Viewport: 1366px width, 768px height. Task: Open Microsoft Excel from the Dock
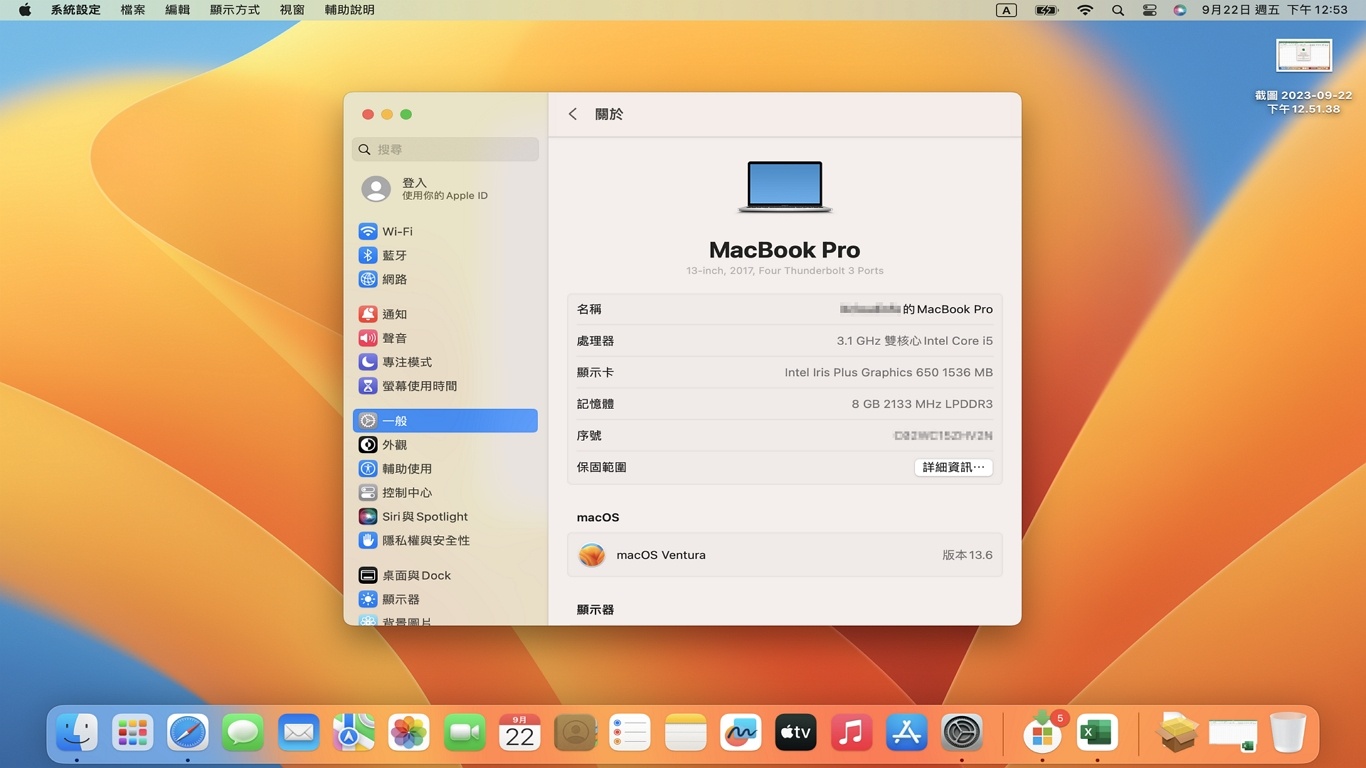coord(1097,733)
